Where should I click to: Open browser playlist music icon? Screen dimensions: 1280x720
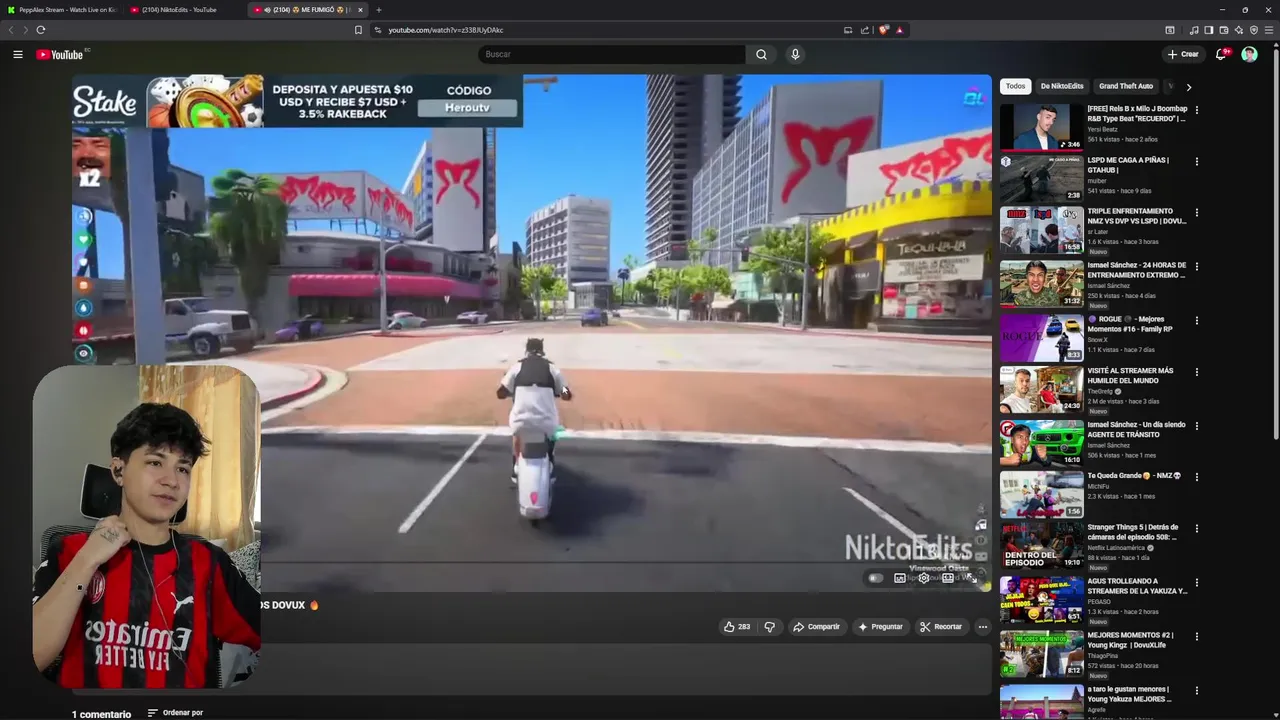[1194, 30]
